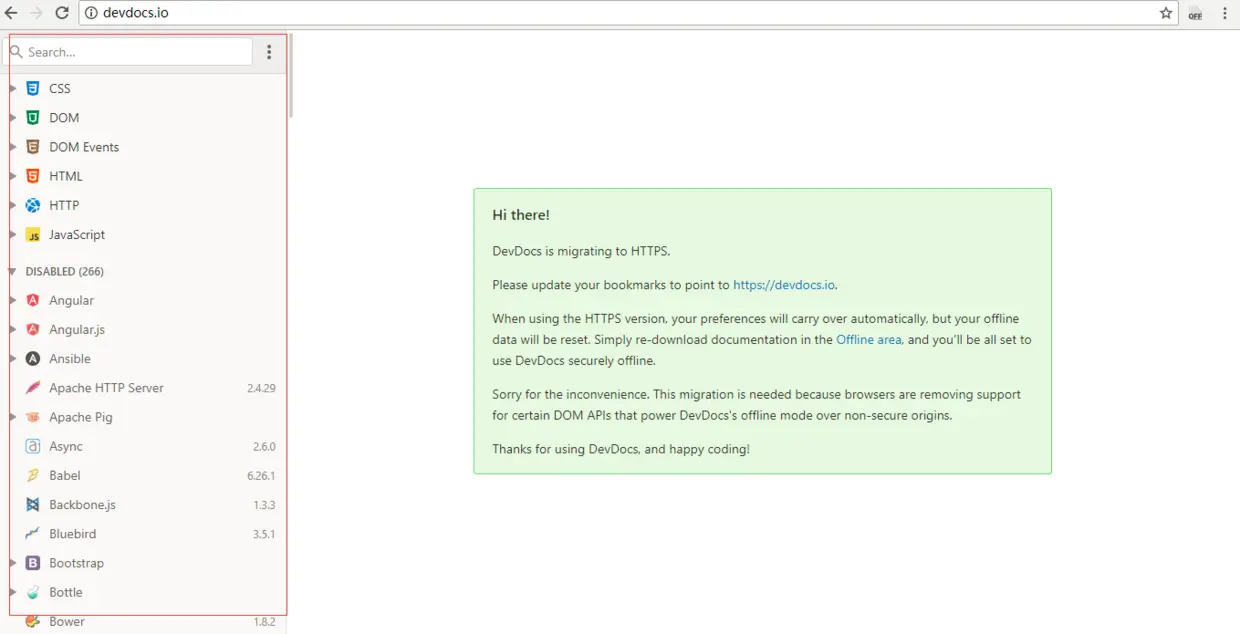Select the JavaScript label in sidebar
This screenshot has width=1240, height=634.
77,235
